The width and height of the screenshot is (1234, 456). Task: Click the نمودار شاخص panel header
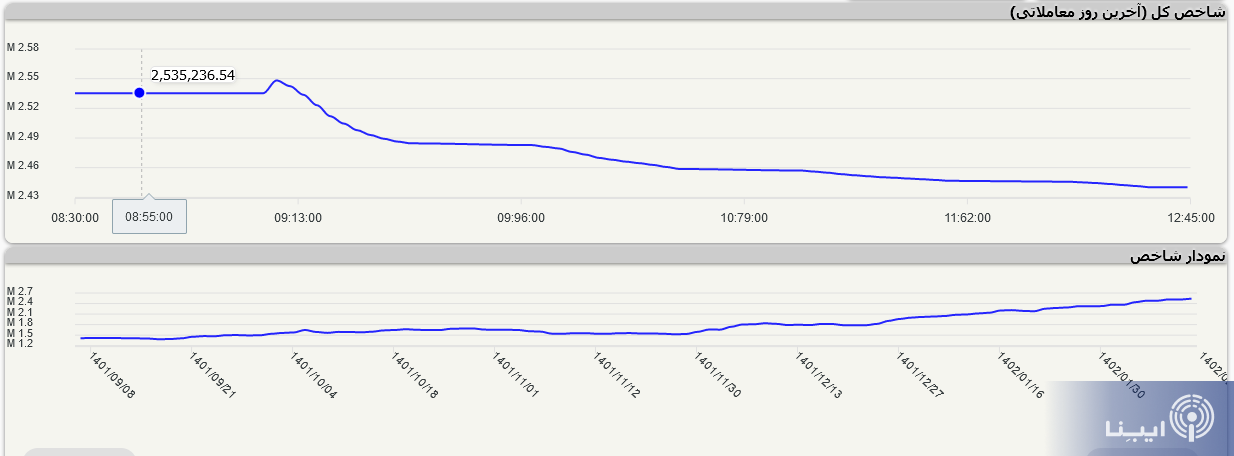1177,257
